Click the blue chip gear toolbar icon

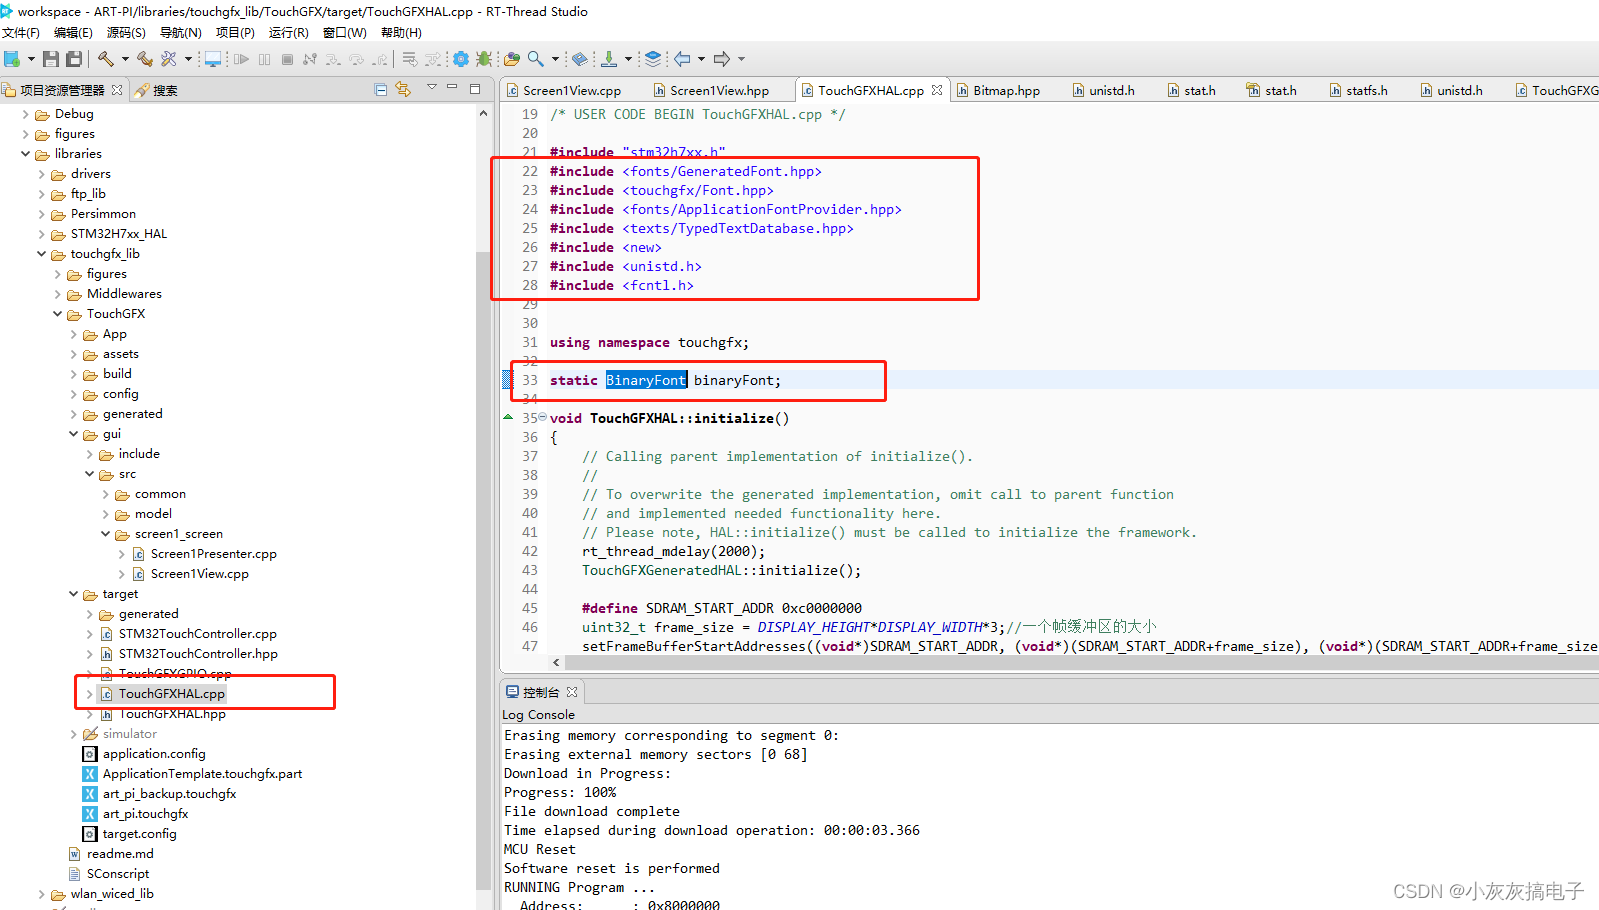click(461, 59)
